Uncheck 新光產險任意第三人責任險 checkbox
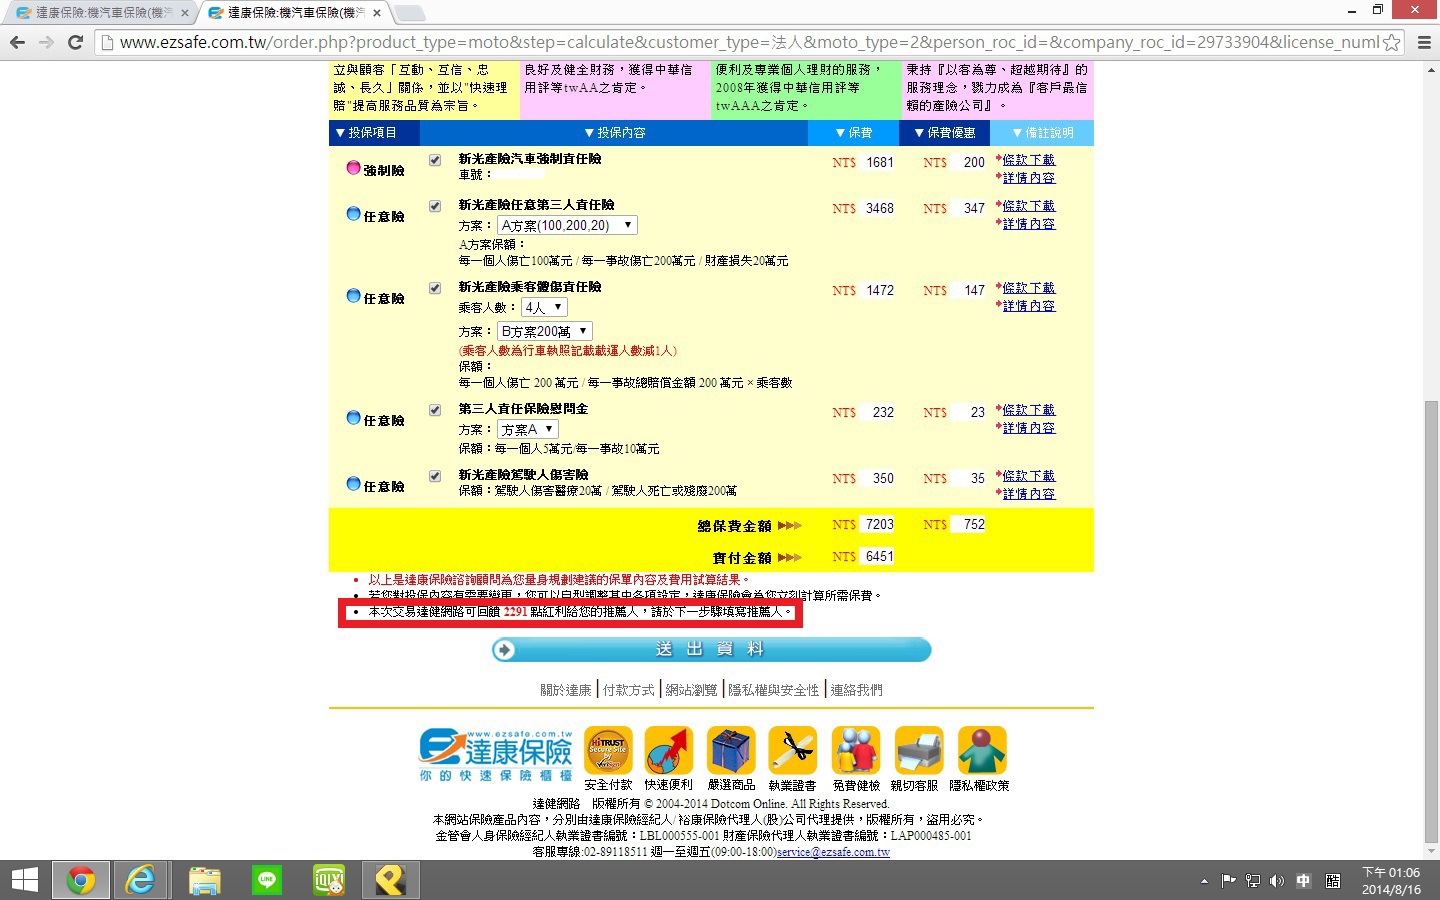Viewport: 1440px width, 900px height. pos(435,206)
